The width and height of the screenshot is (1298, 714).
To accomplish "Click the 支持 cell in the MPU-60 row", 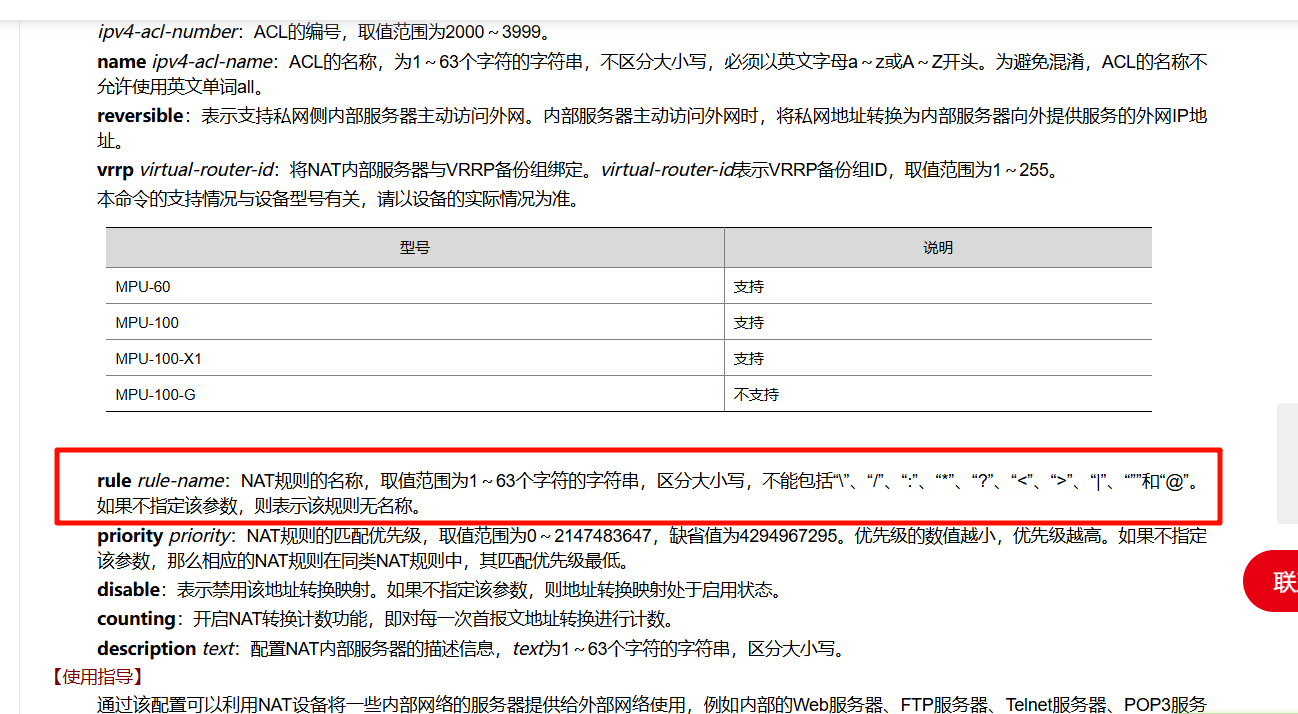I will pos(748,287).
